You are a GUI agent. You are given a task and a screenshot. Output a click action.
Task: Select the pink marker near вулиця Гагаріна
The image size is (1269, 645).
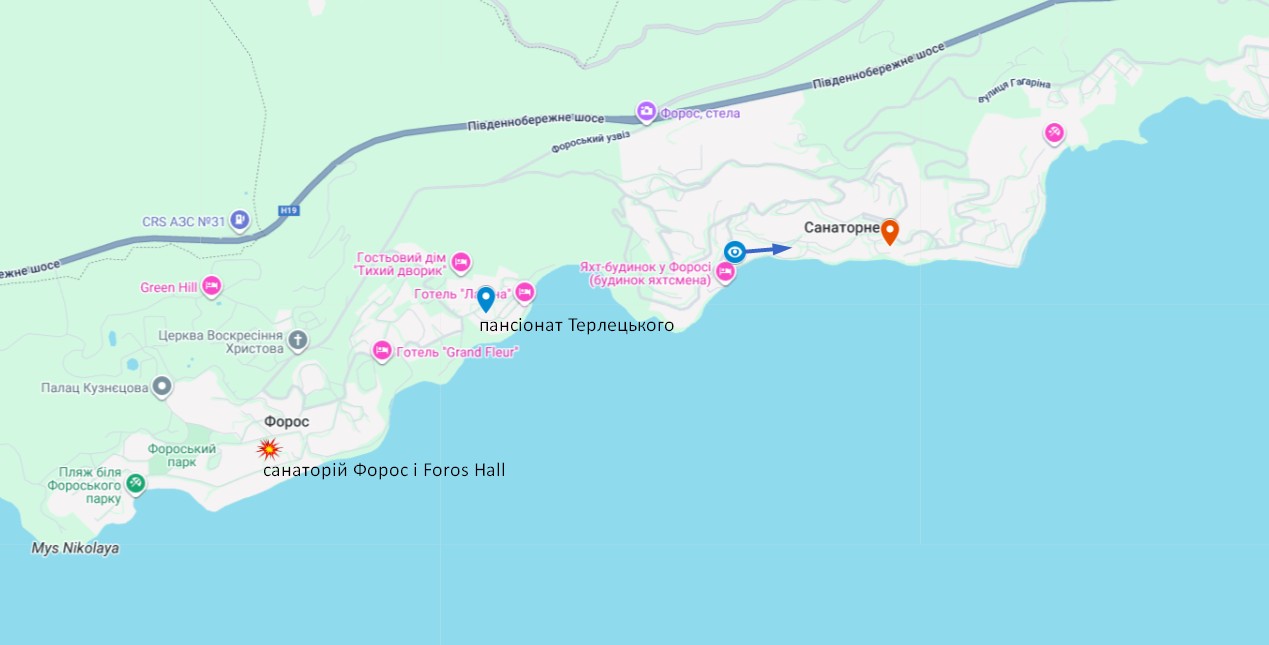pyautogui.click(x=1053, y=132)
